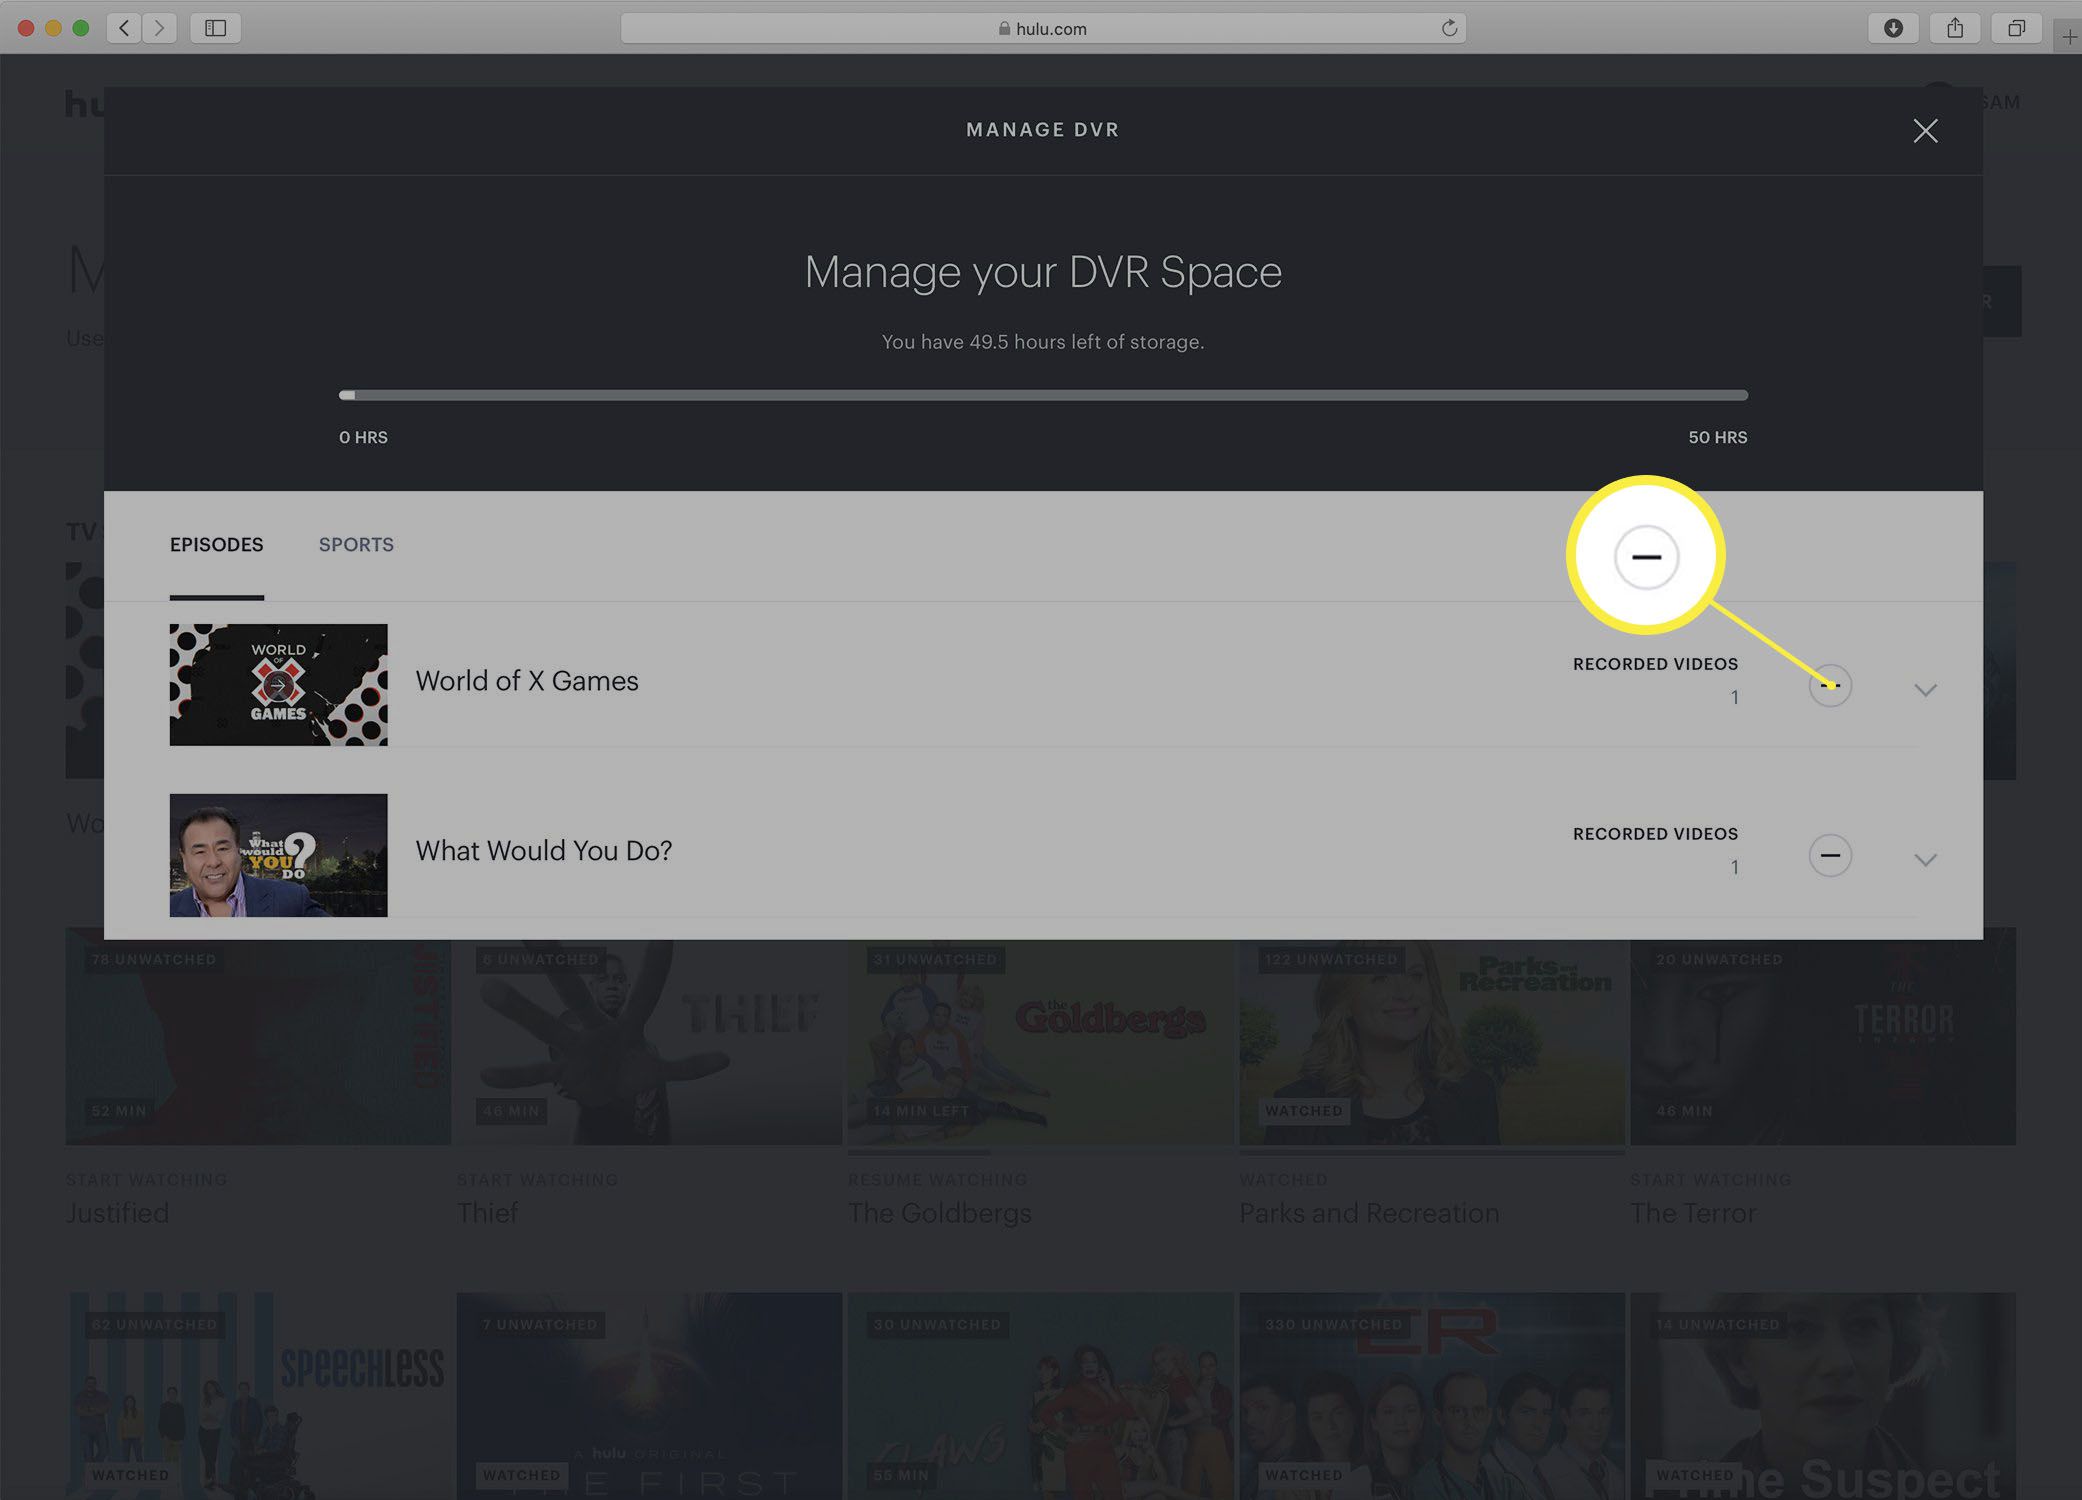Expand What Would You Do recordings
Viewport: 2082px width, 1500px height.
point(1925,858)
